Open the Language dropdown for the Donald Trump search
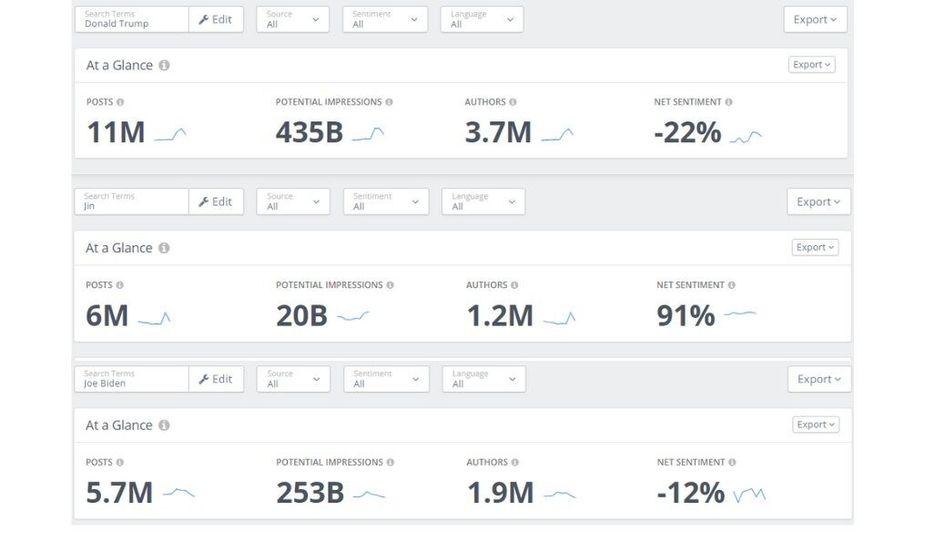Screen dimensions: 925x544 481,19
